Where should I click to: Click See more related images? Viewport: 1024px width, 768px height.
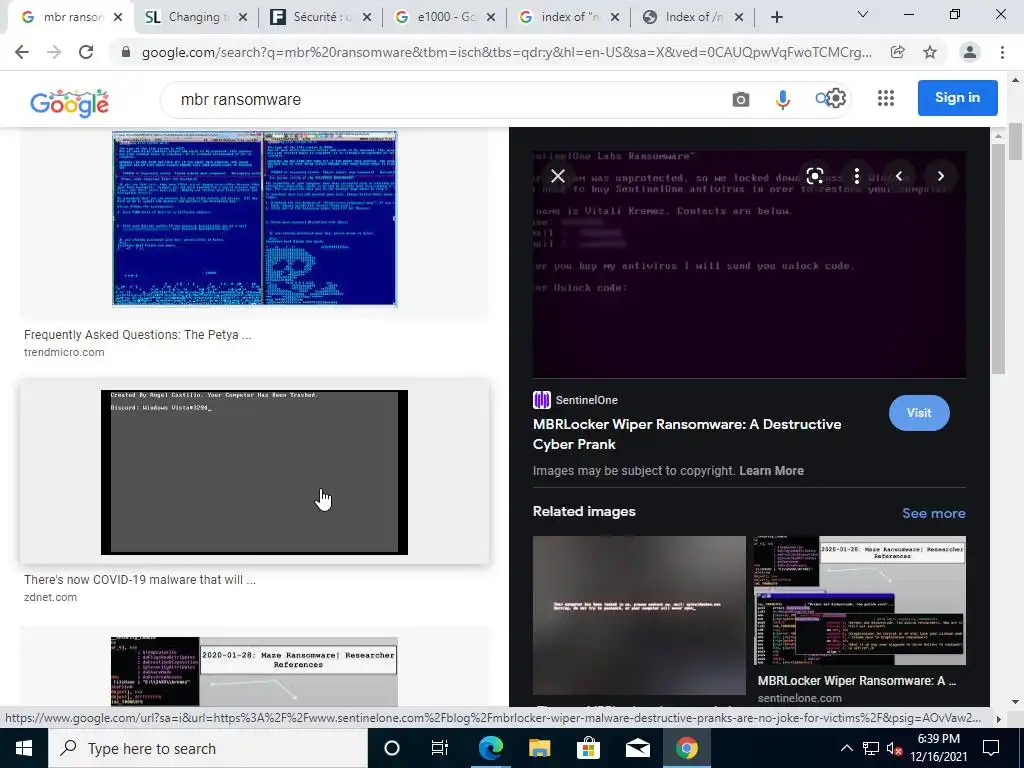coord(933,513)
